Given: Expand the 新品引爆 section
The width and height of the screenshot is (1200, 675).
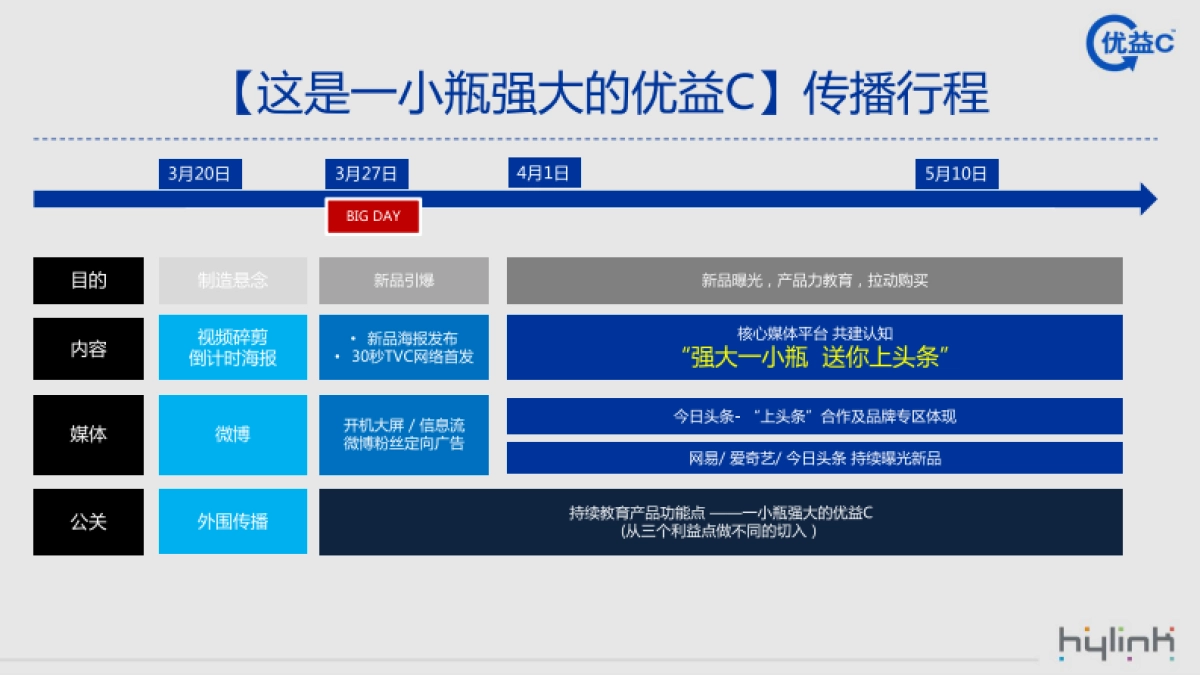Looking at the screenshot, I should (403, 280).
